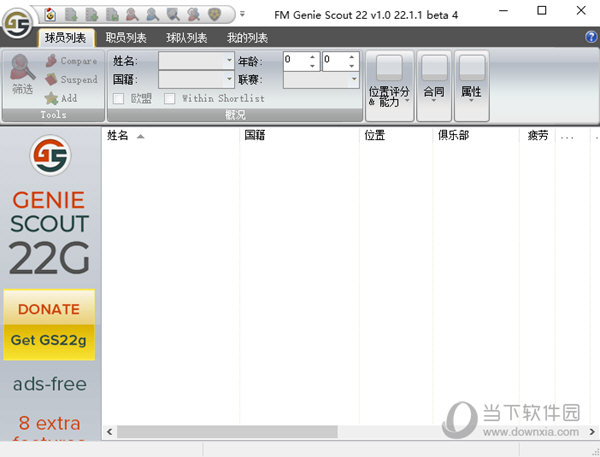
Task: Expand the 合同 contract dropdown button
Action: [434, 86]
